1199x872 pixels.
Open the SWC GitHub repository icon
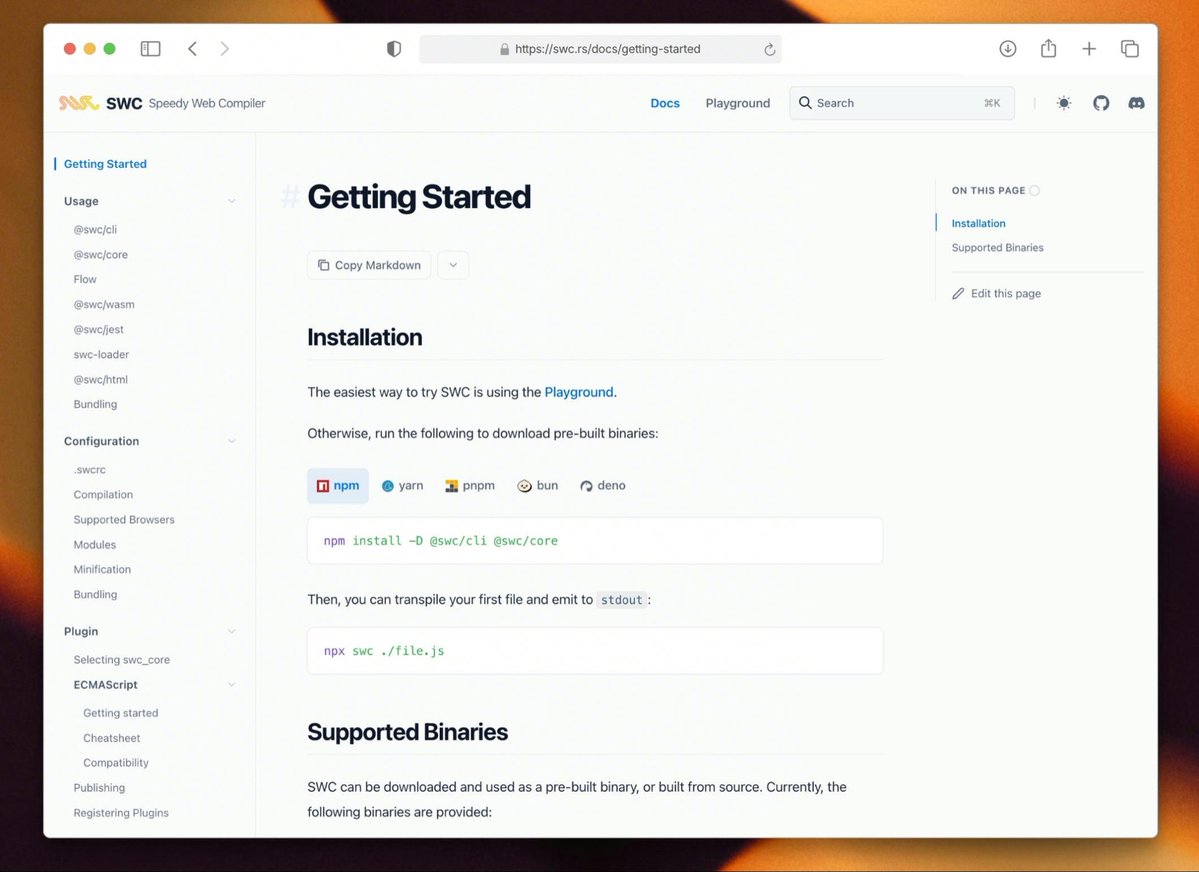(1100, 102)
